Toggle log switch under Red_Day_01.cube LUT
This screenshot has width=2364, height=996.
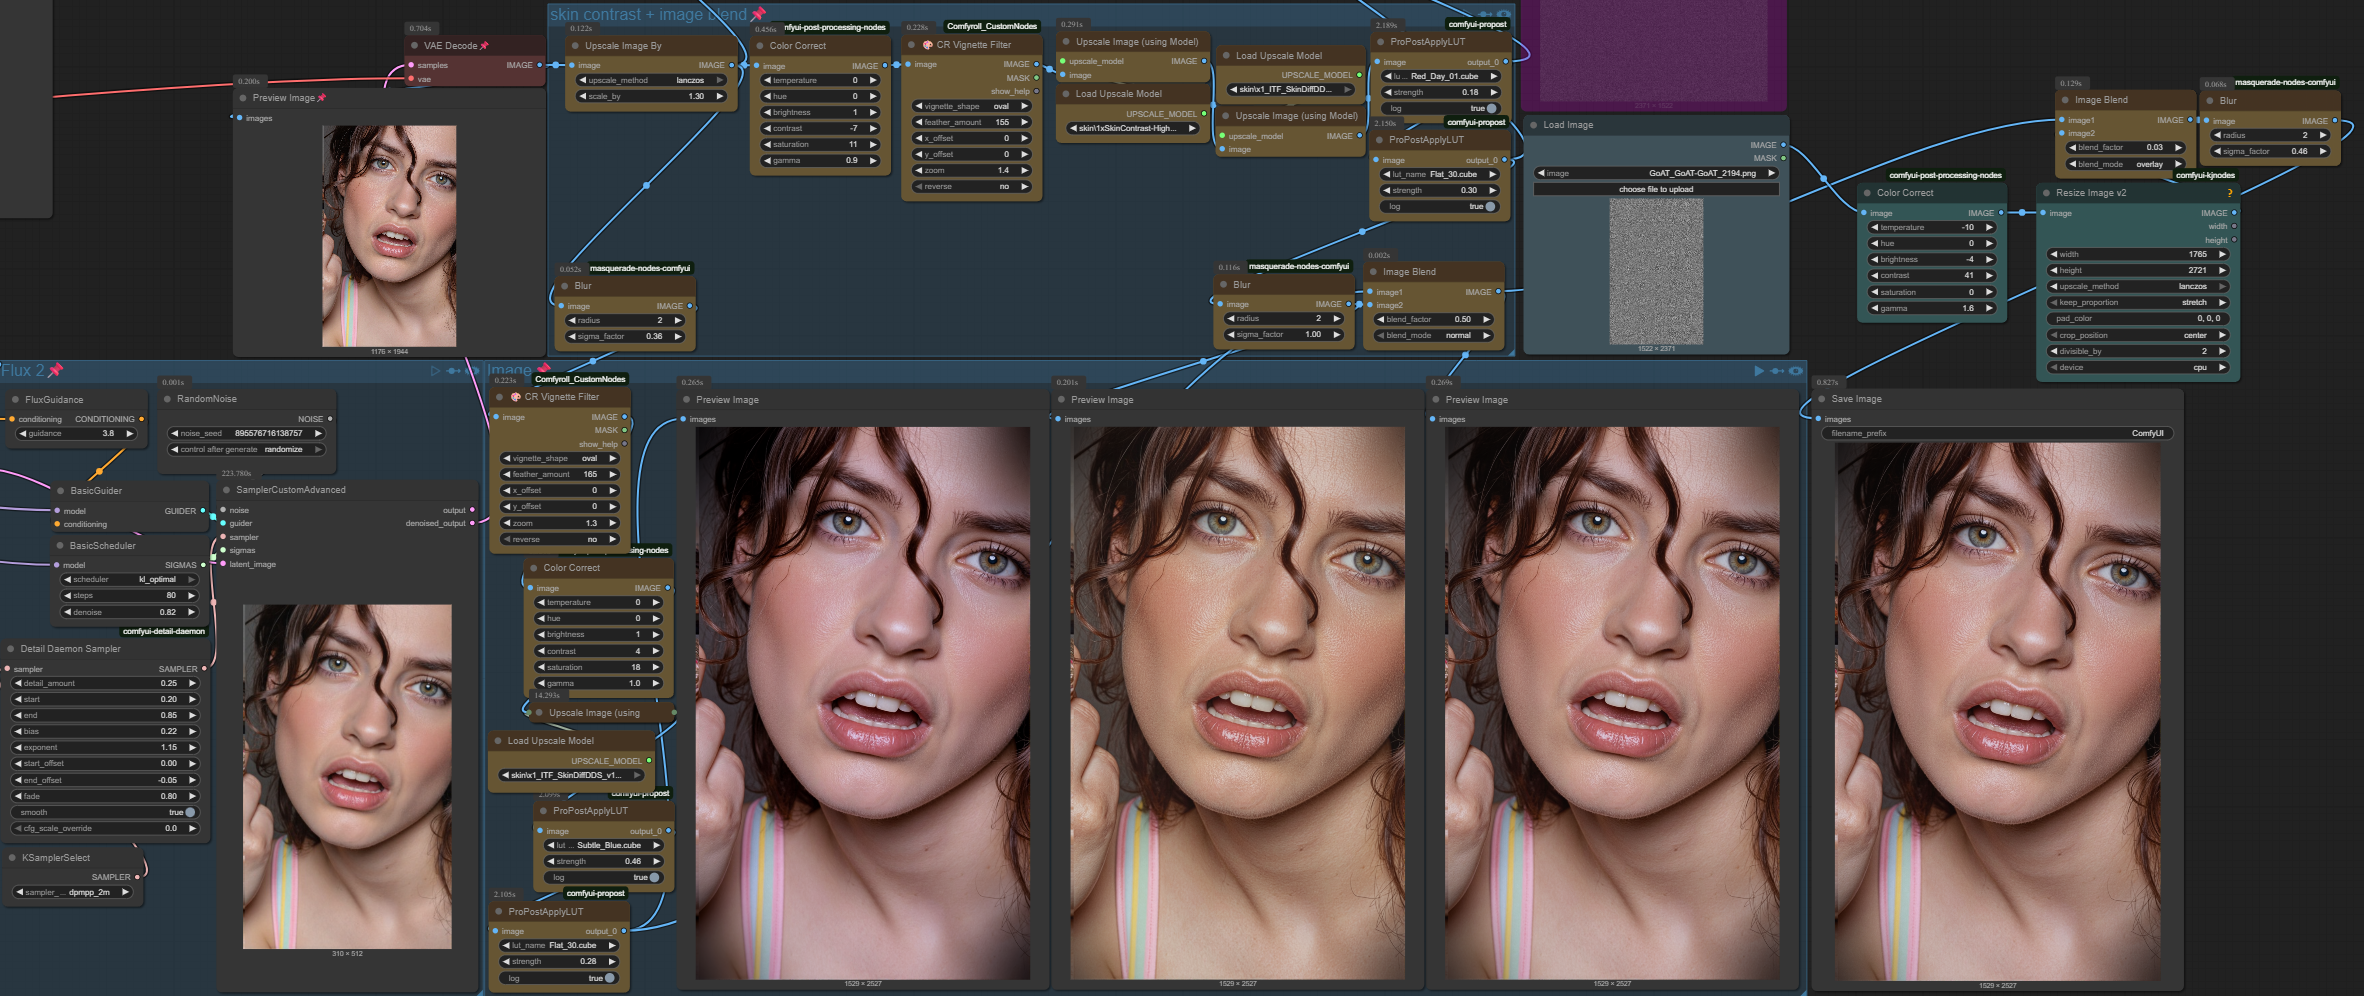1491,109
